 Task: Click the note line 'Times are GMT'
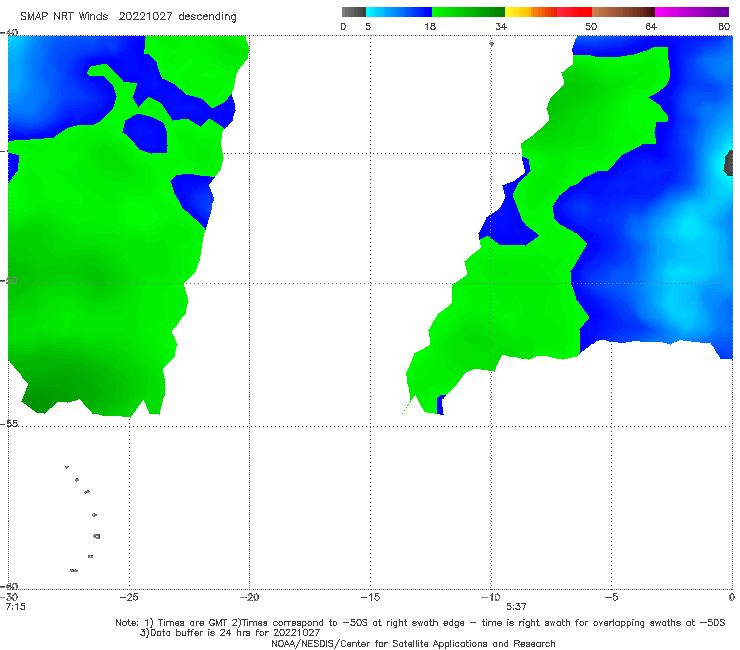(194, 623)
